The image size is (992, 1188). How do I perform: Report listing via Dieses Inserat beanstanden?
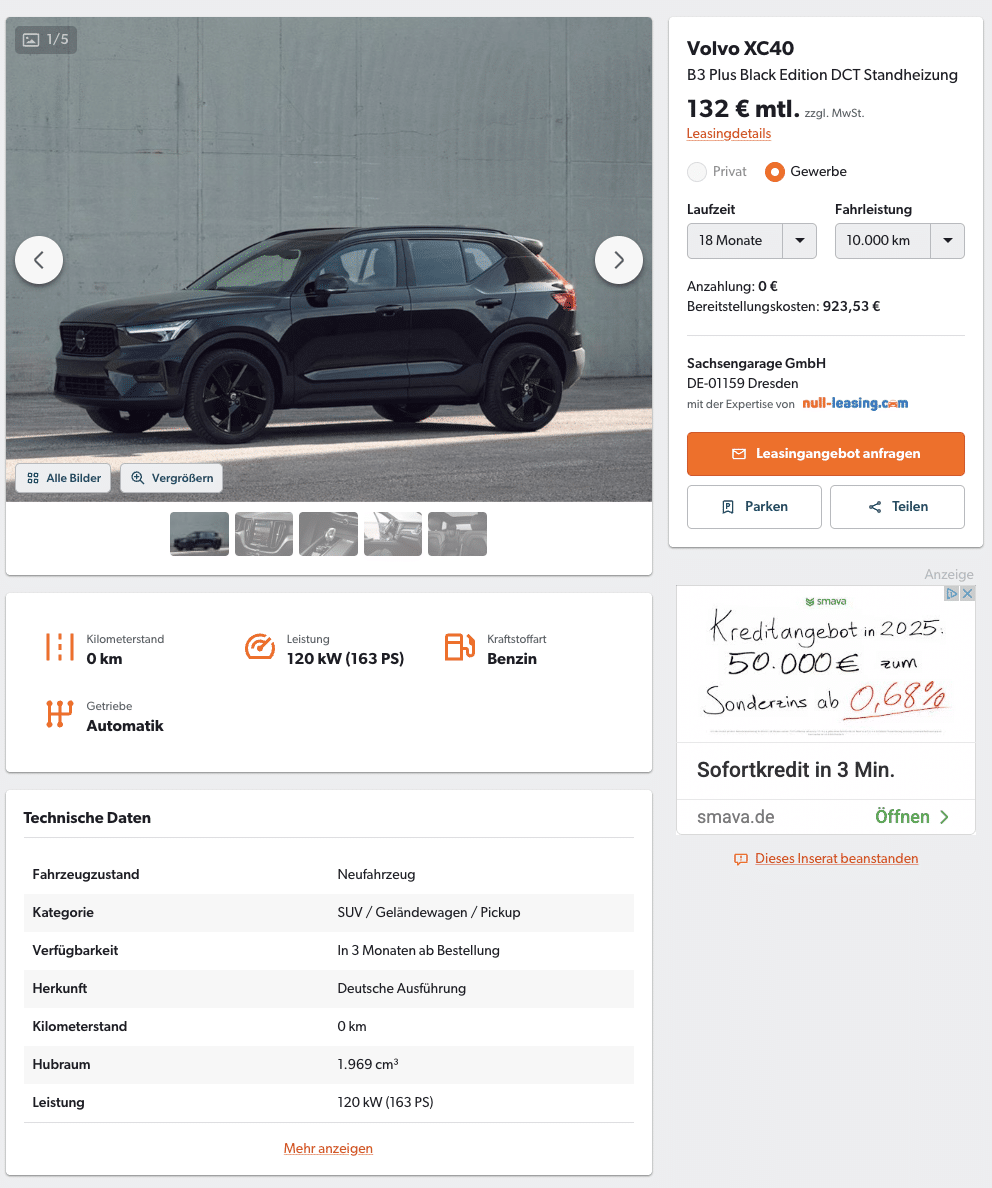pos(836,858)
